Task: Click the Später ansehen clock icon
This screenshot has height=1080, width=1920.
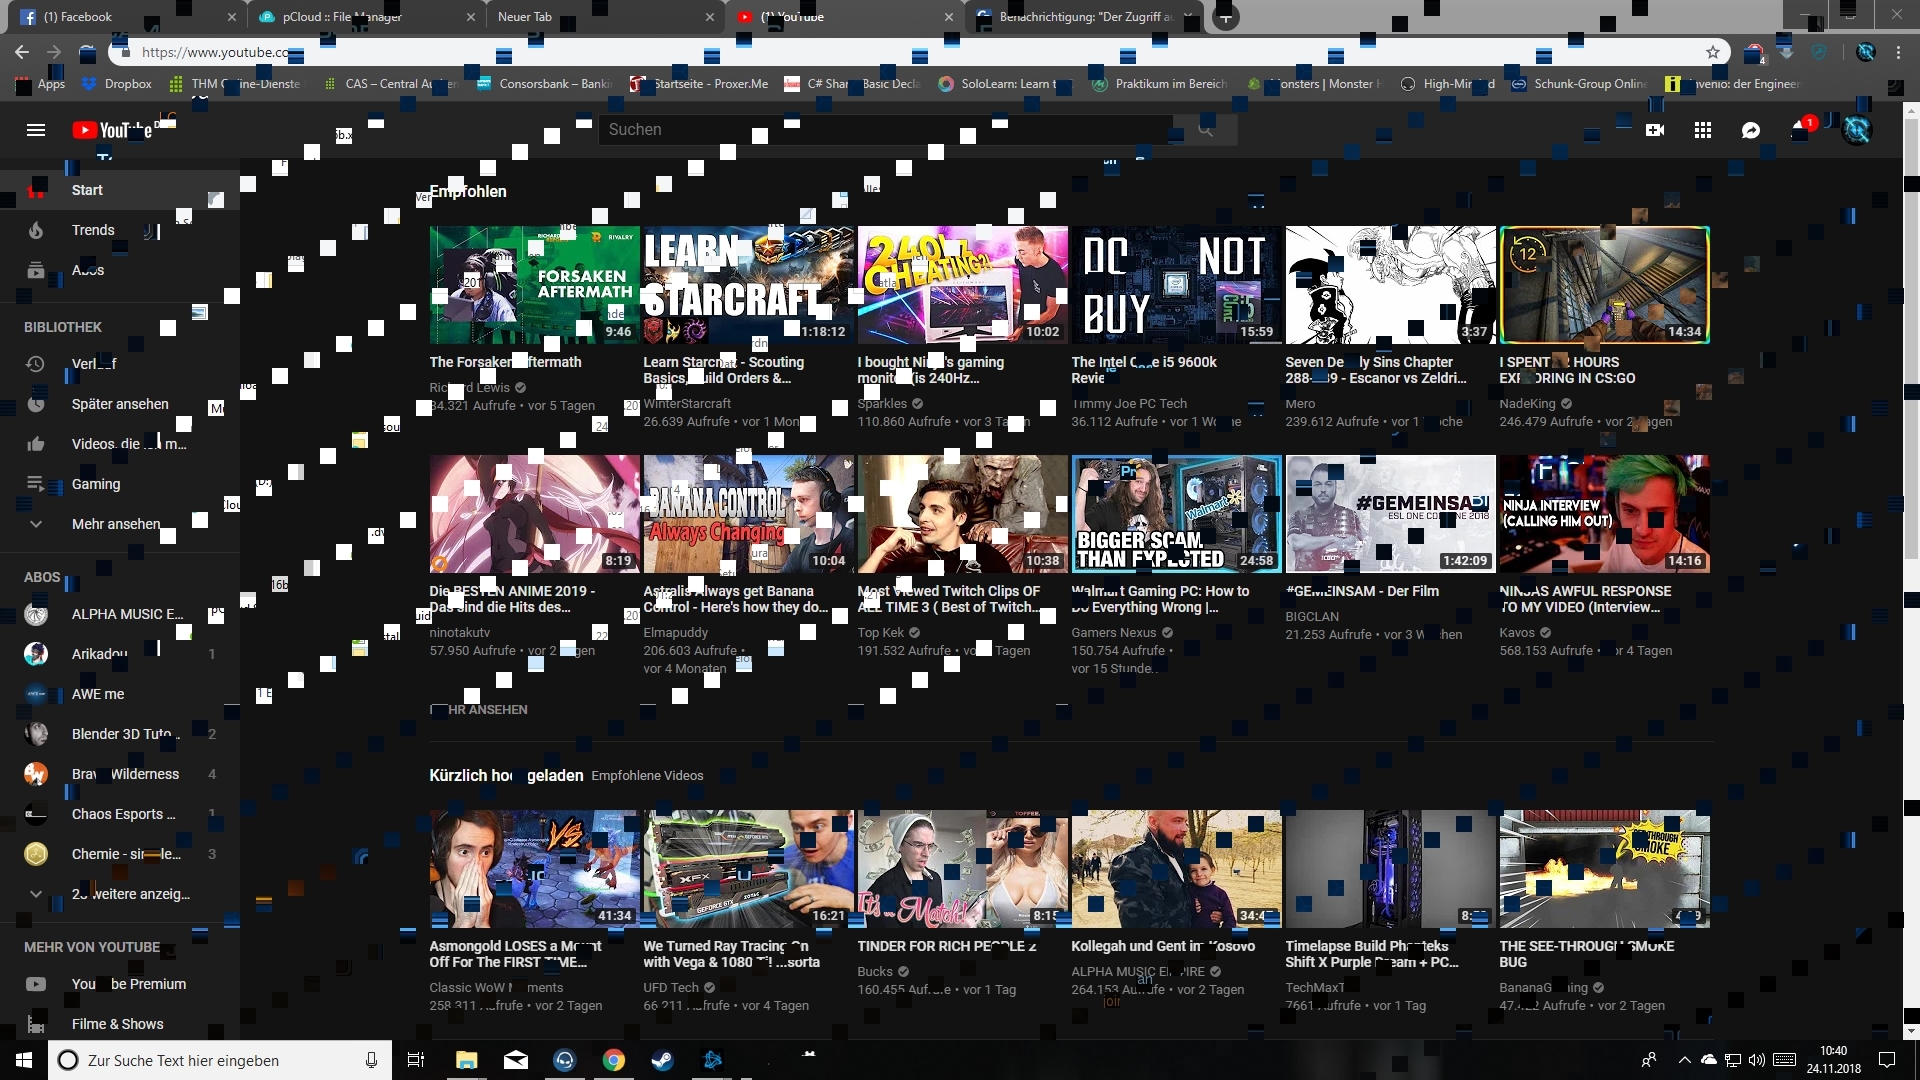Action: (36, 404)
